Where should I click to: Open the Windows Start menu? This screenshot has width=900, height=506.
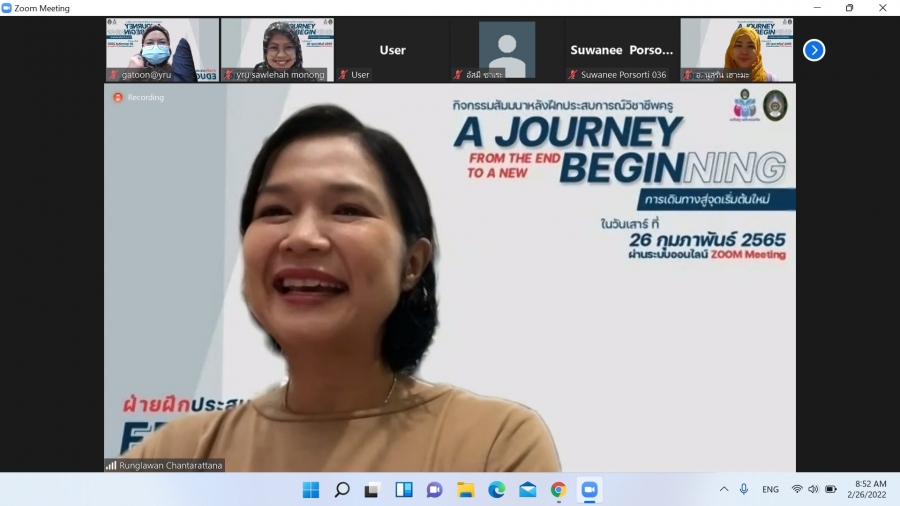point(311,489)
